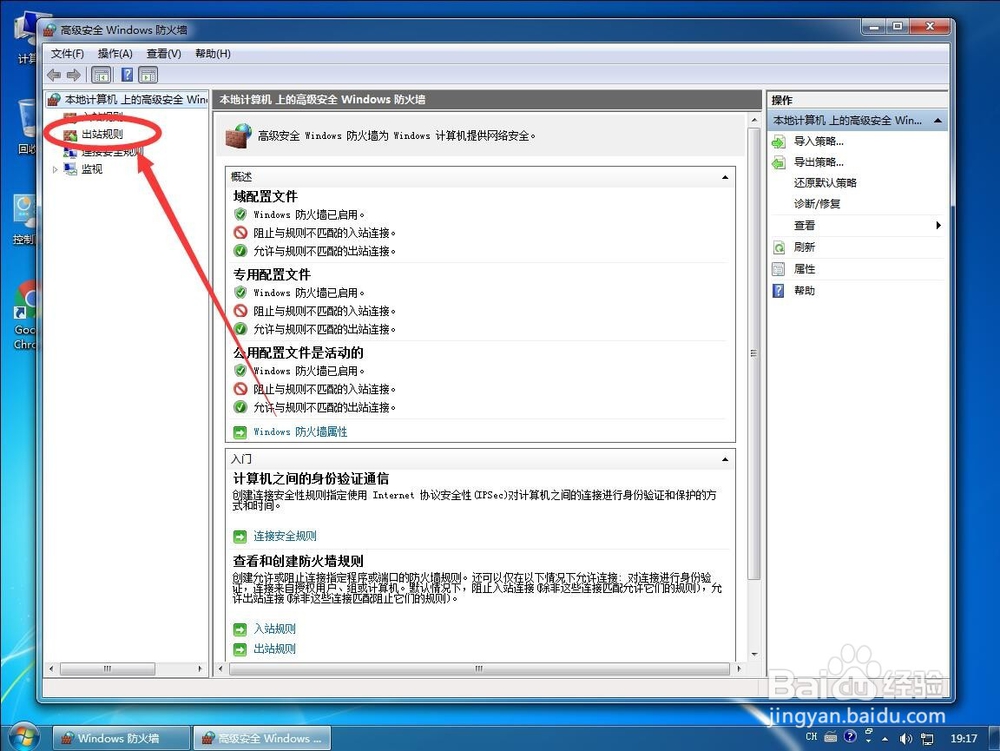This screenshot has width=1000, height=751.
Task: Click the rightmost export list toolbar icon
Action: (x=148, y=75)
